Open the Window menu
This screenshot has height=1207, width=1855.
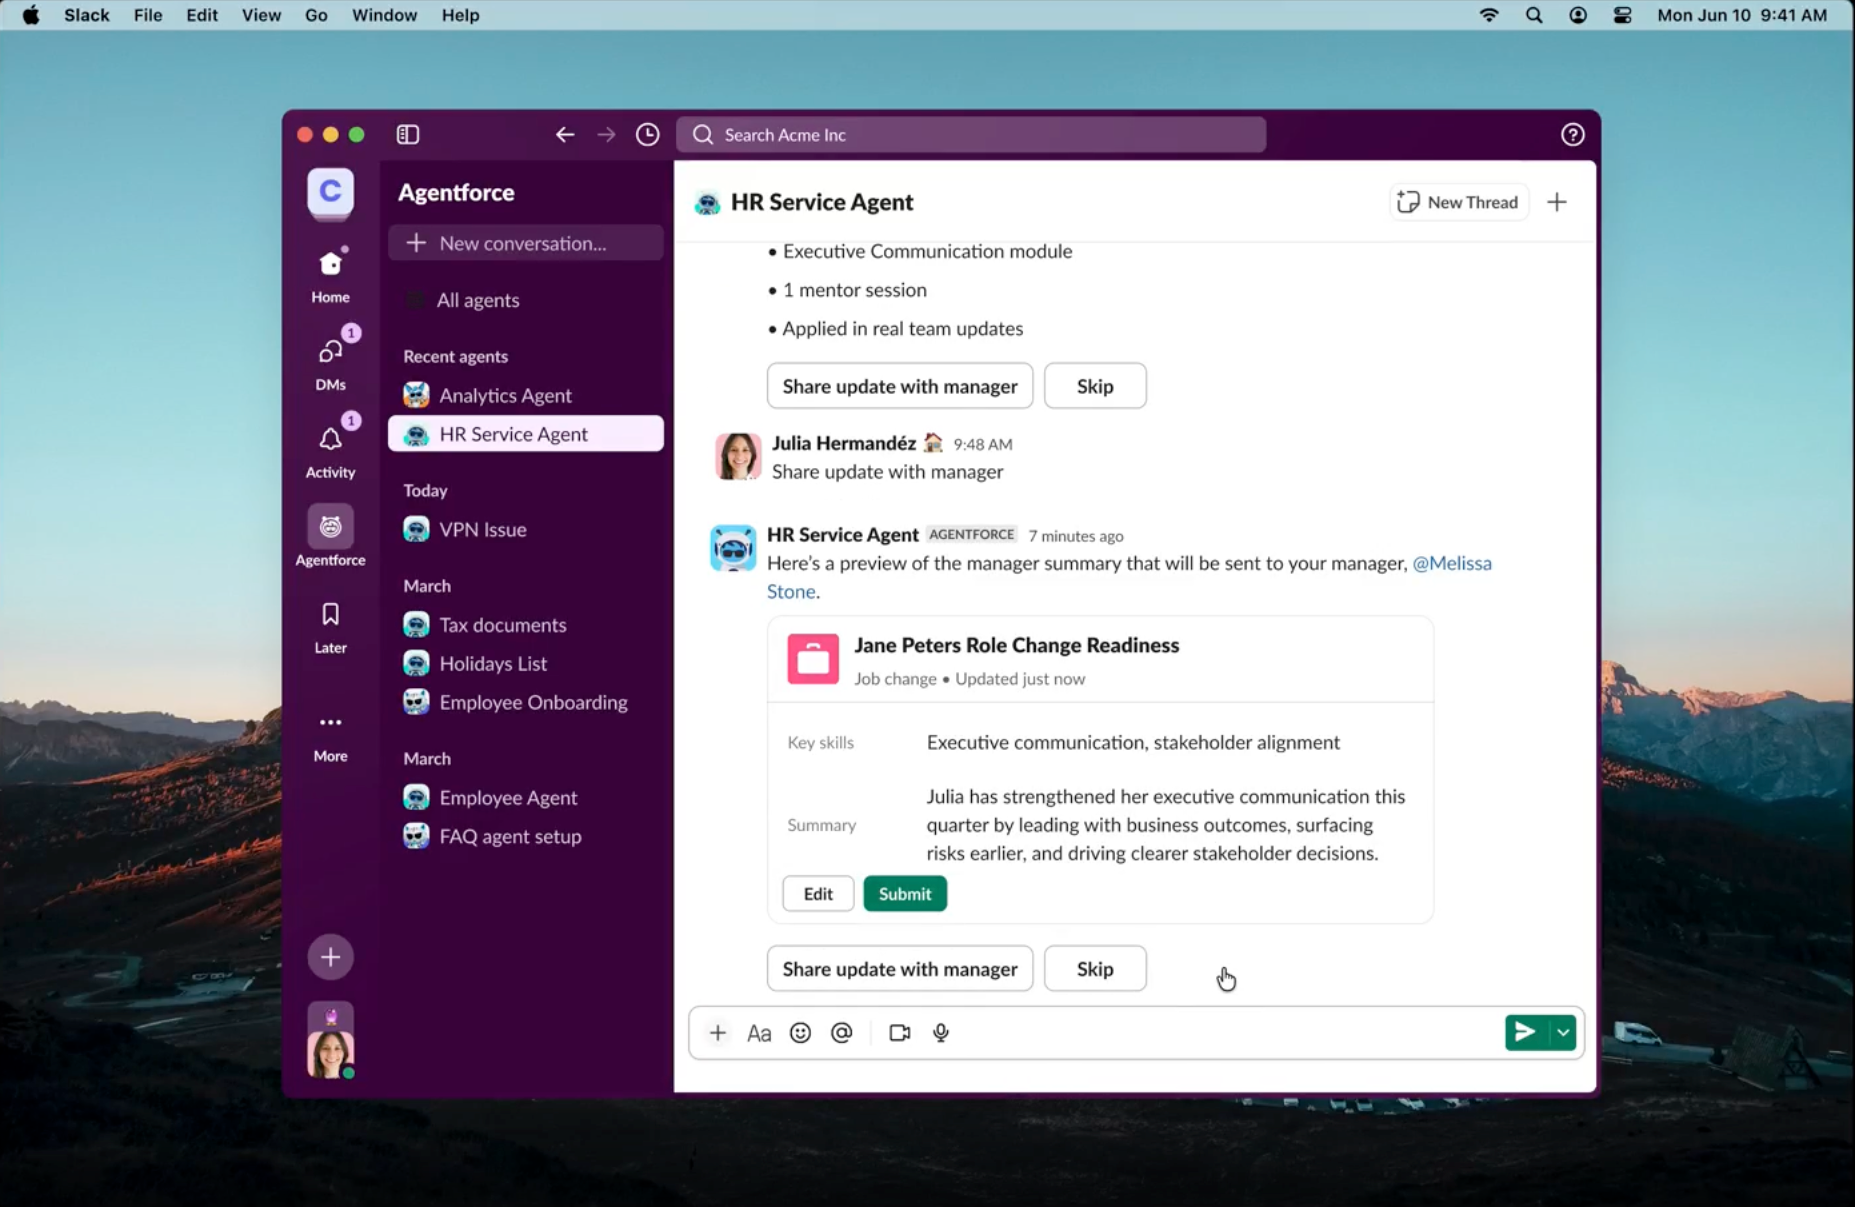click(x=384, y=15)
